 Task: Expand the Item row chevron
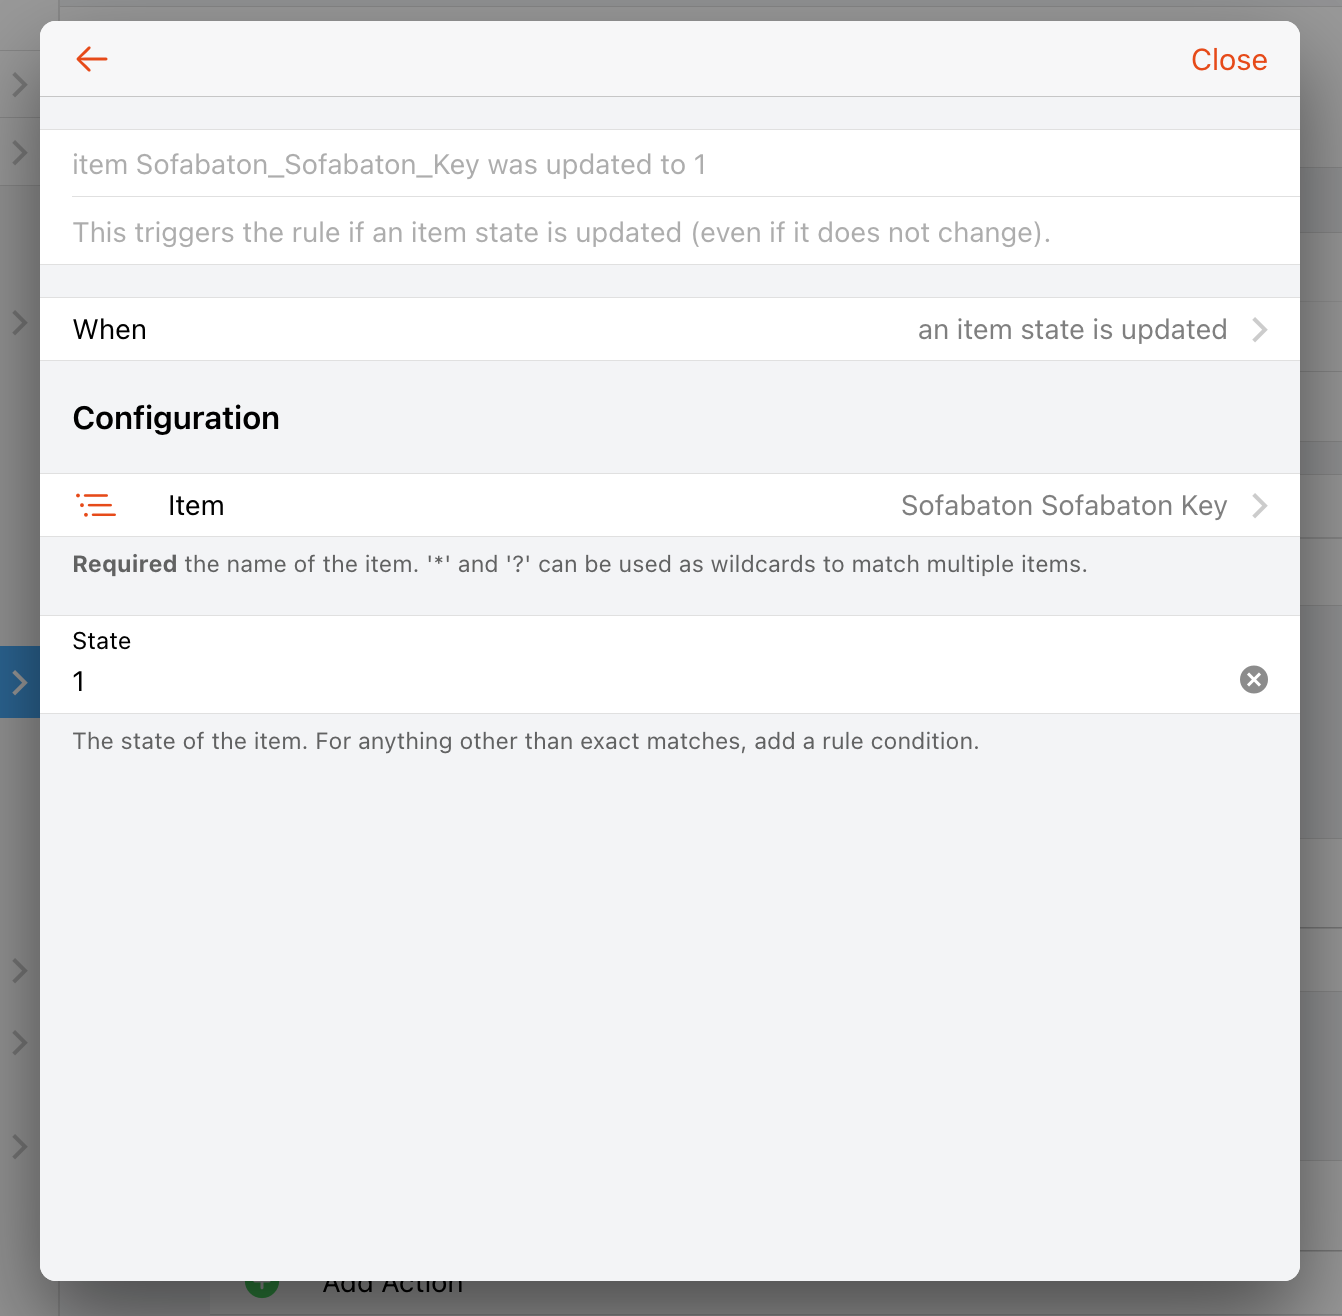(x=1260, y=506)
